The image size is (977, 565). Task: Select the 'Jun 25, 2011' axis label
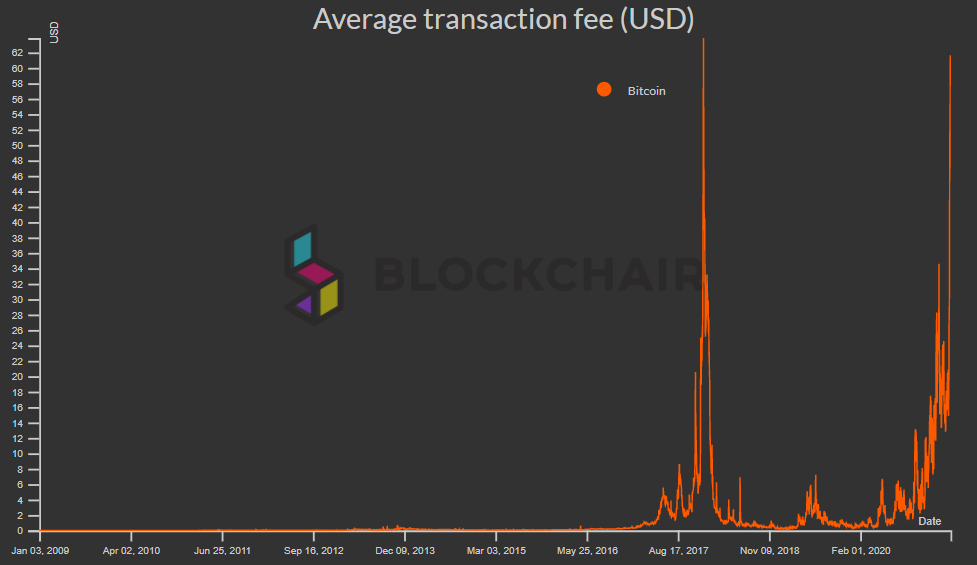point(222,550)
